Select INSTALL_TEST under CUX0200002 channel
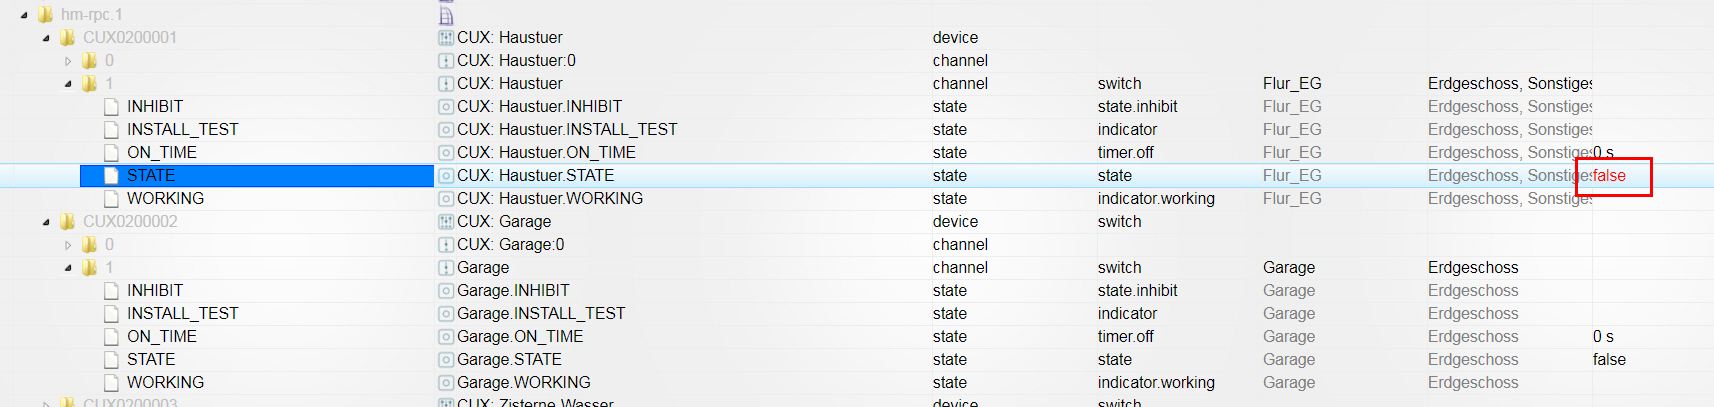The image size is (1714, 407). (x=182, y=314)
